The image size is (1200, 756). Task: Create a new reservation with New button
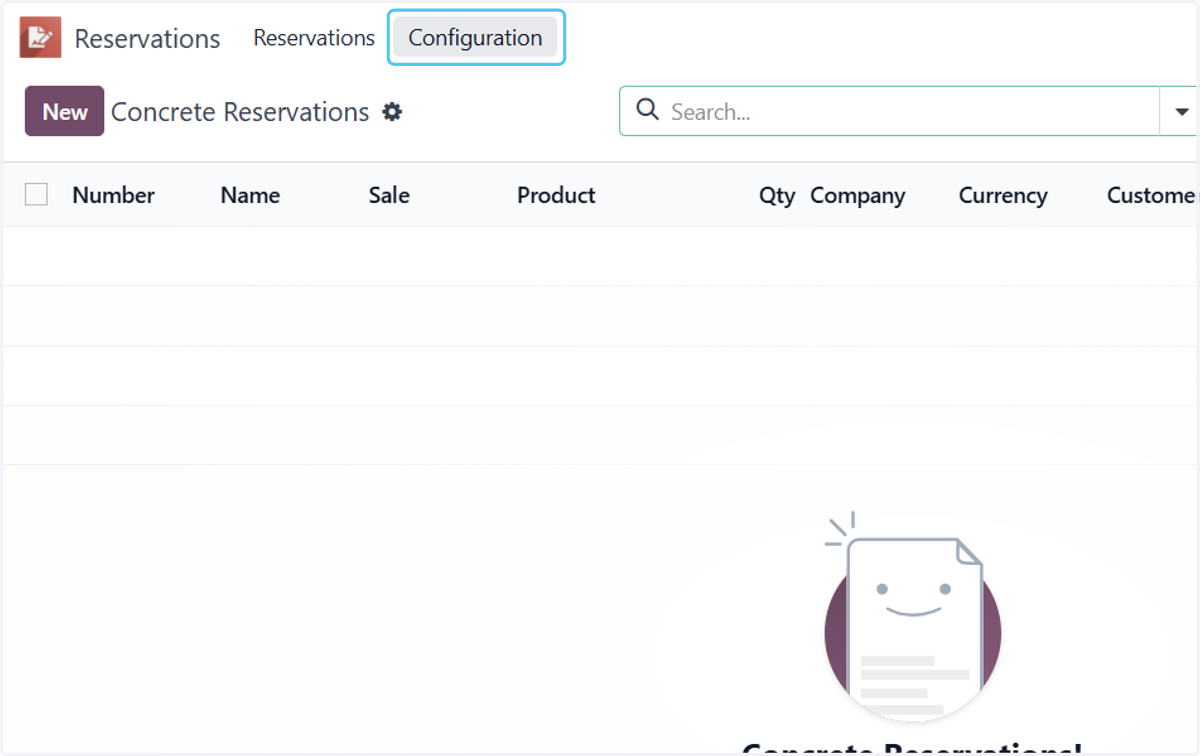tap(65, 111)
